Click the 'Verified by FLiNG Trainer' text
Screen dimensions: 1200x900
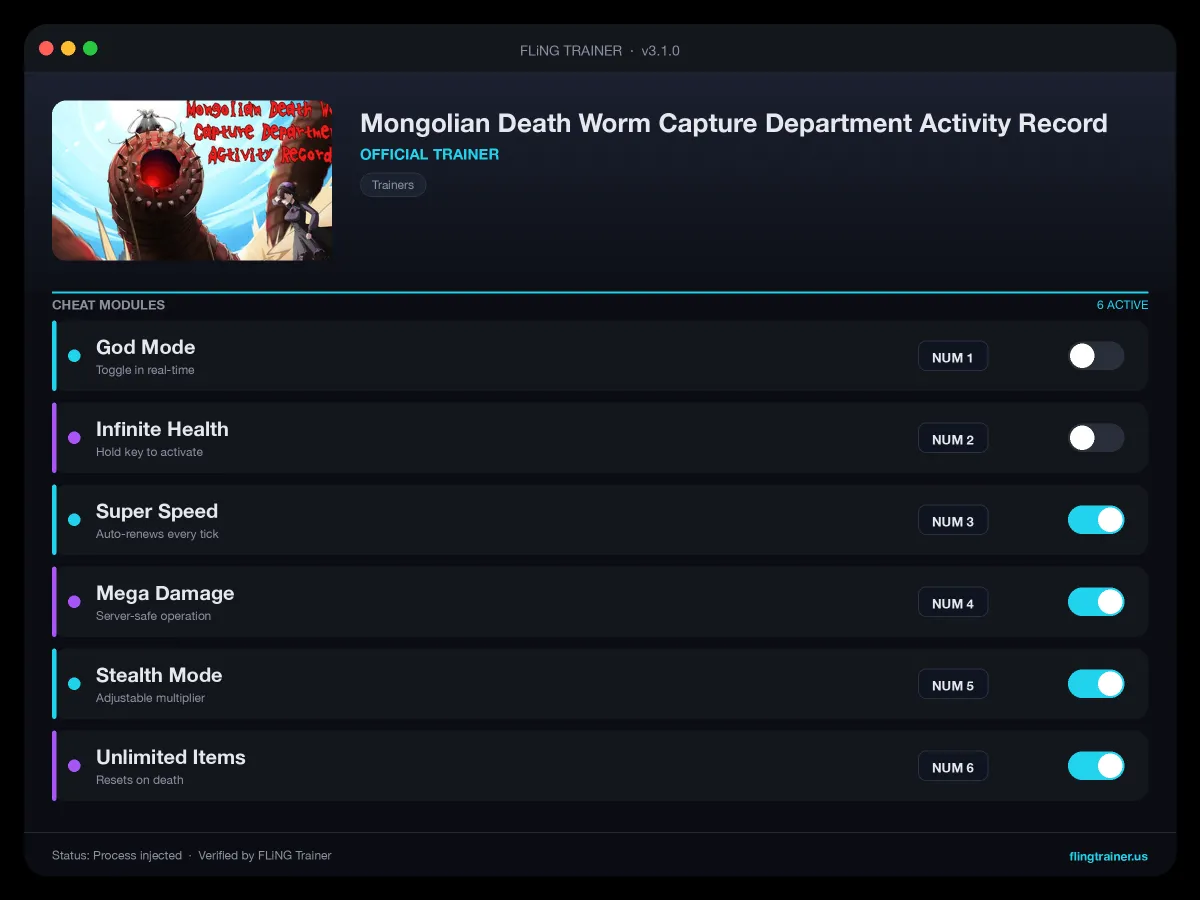pos(264,856)
